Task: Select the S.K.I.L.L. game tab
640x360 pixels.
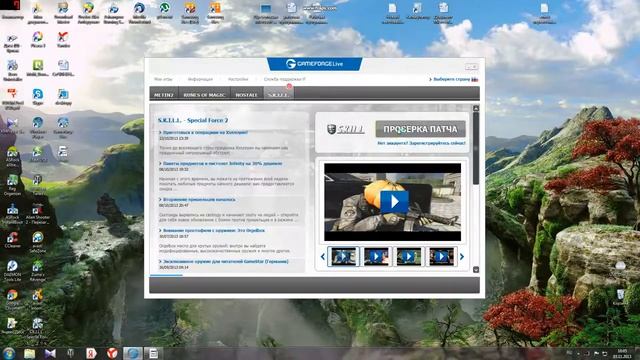Action: 278,94
